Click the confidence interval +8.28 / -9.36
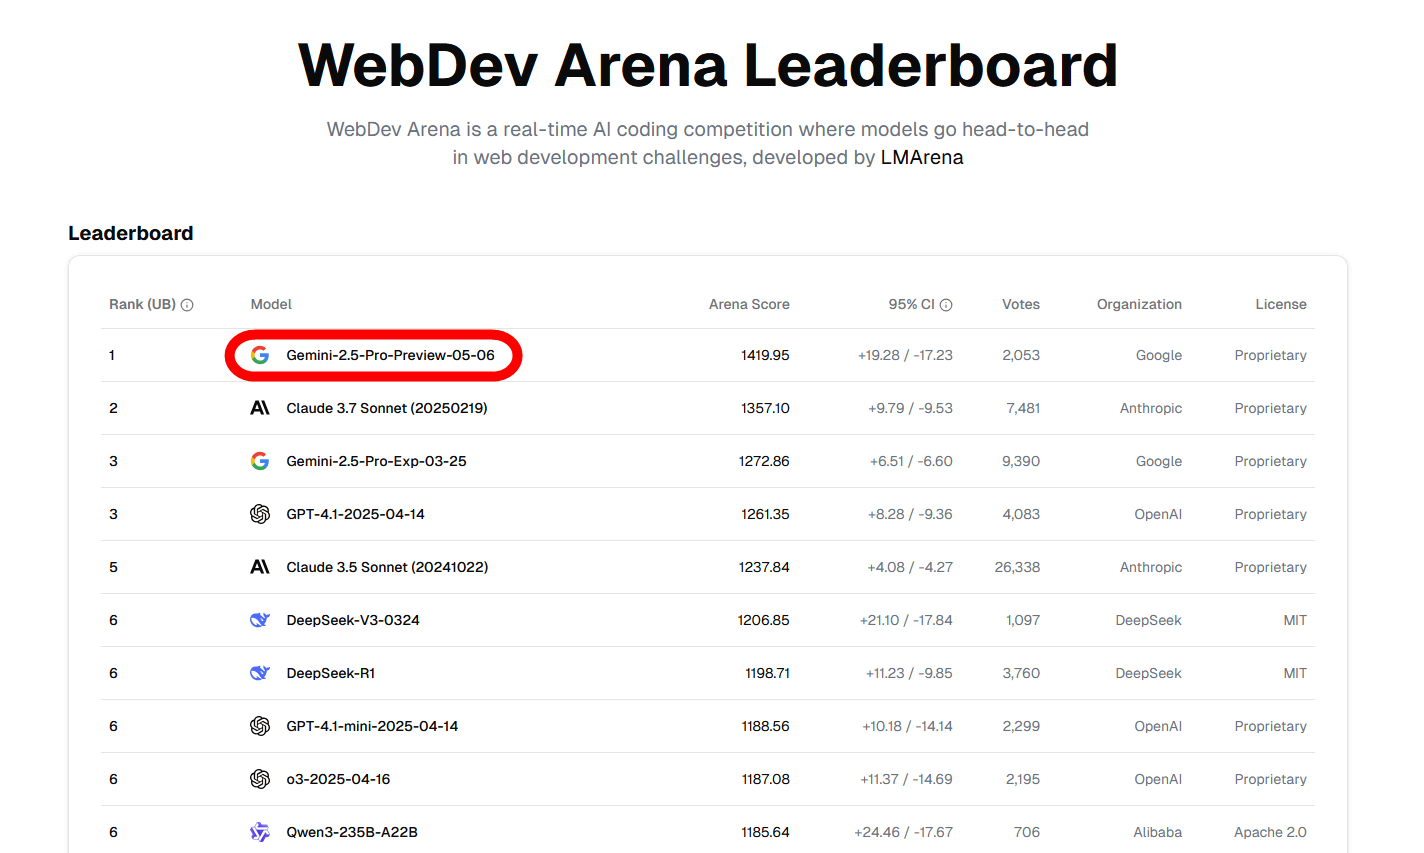 point(910,514)
